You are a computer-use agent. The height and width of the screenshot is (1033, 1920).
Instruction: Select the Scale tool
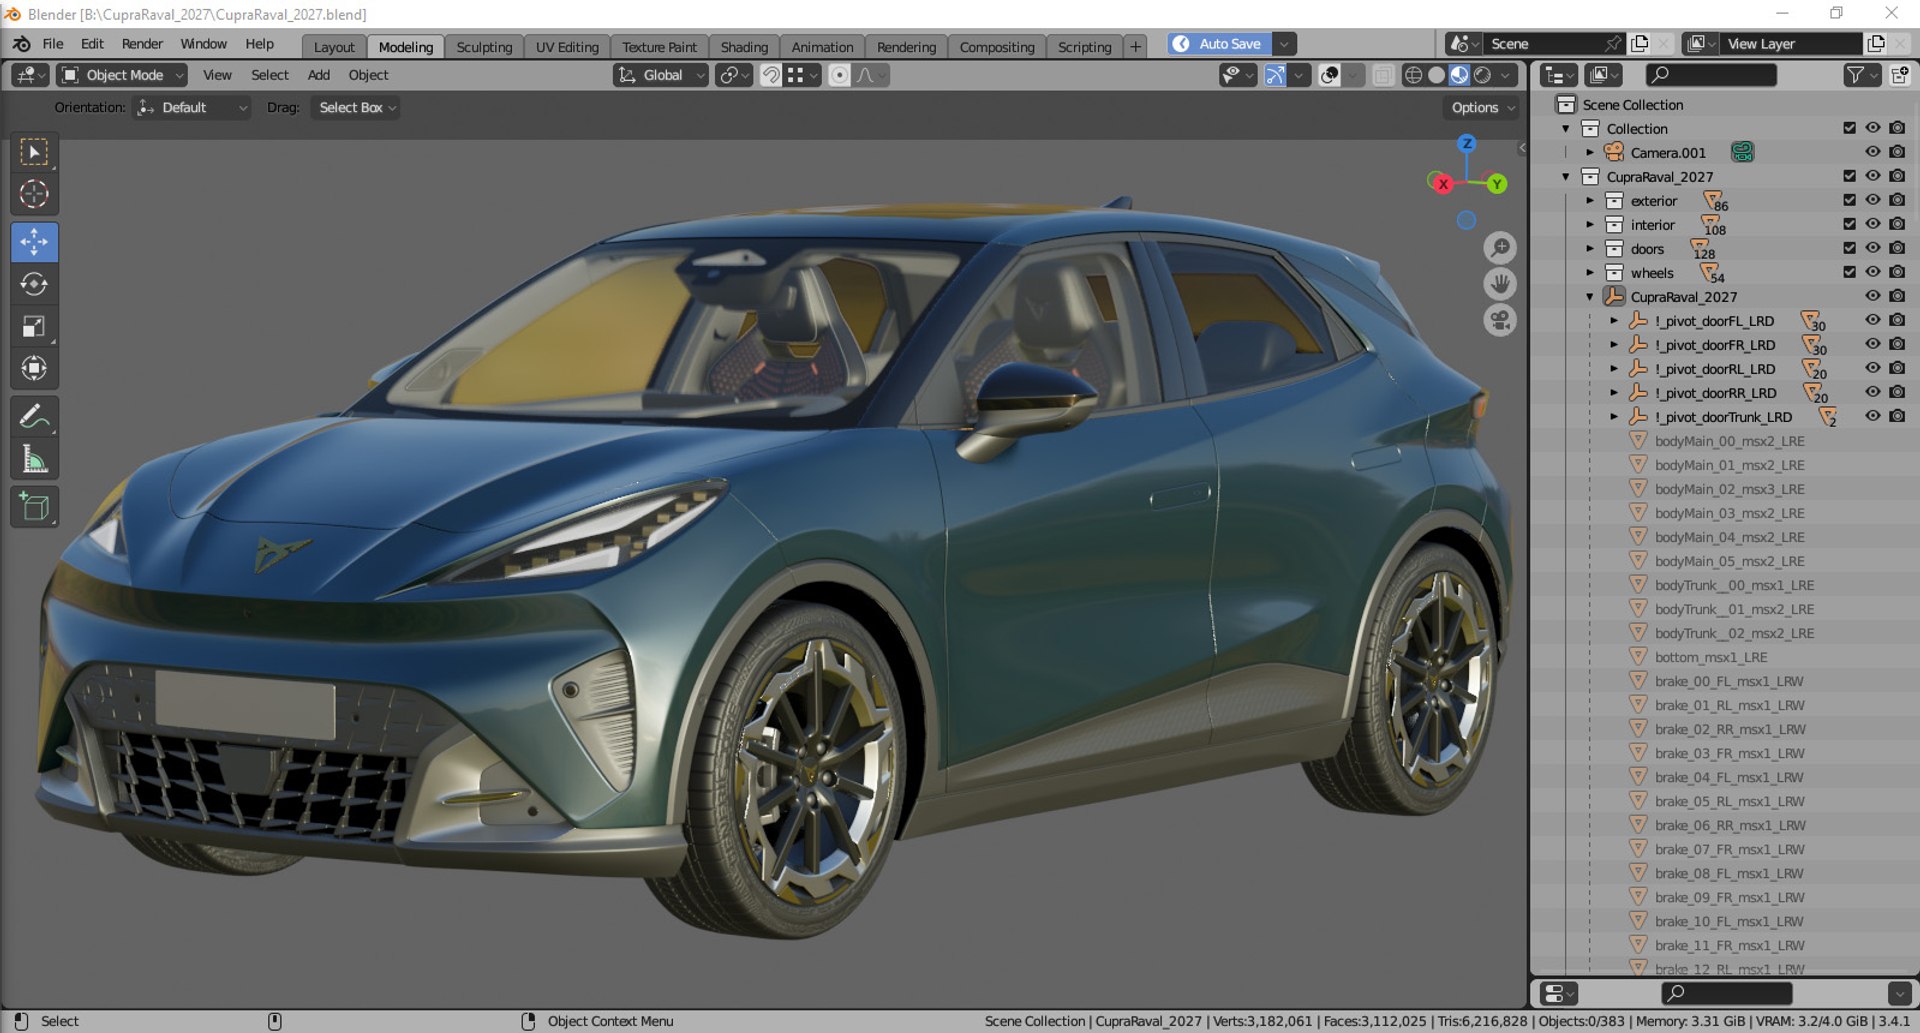34,326
